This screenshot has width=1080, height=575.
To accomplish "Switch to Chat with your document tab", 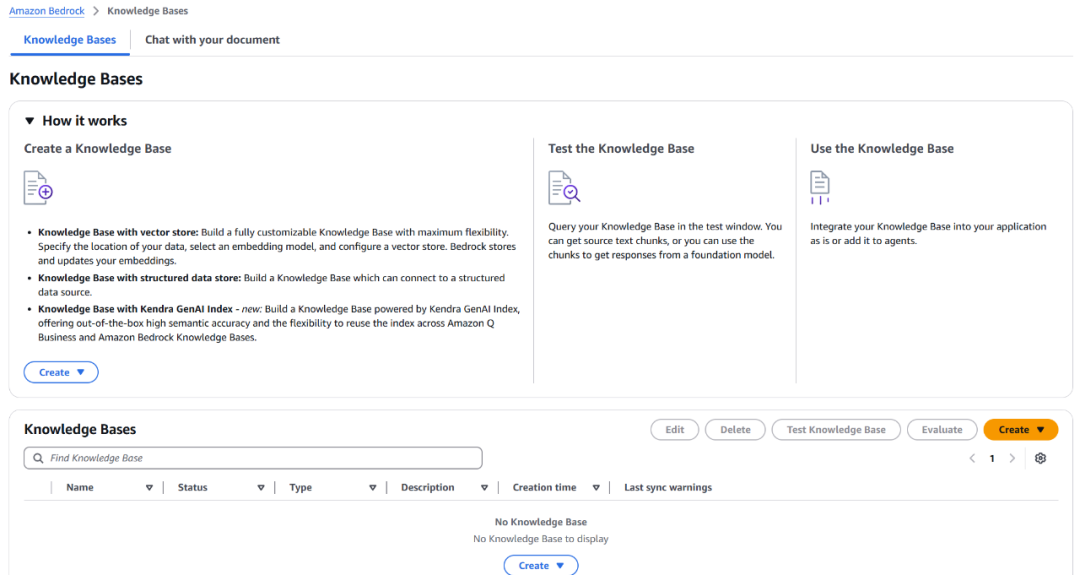I will [x=212, y=40].
